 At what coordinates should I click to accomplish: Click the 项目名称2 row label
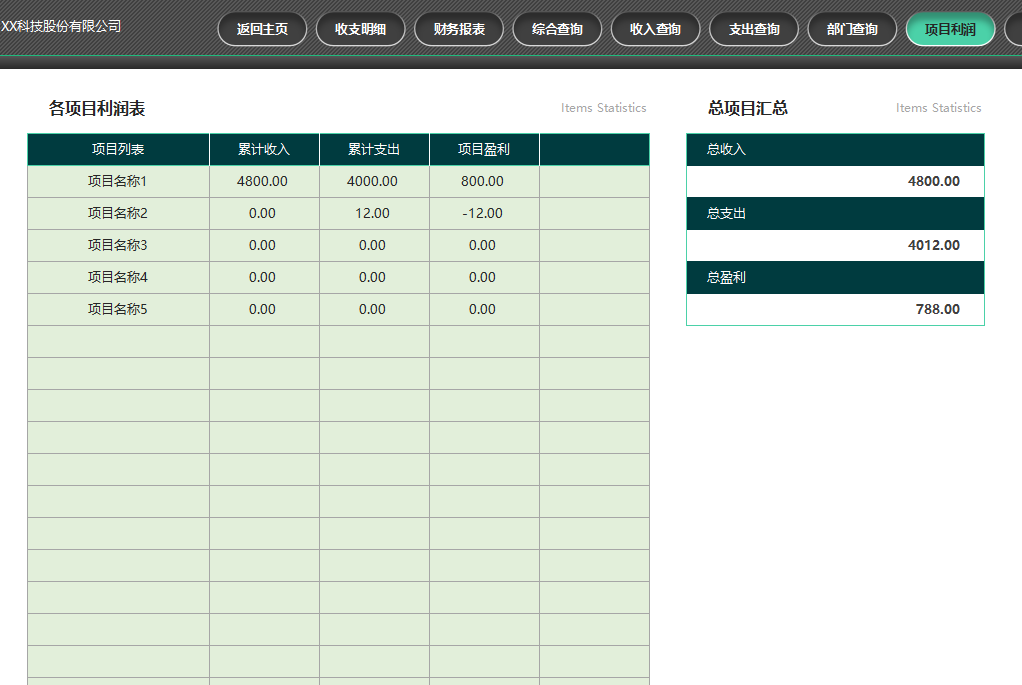point(118,214)
